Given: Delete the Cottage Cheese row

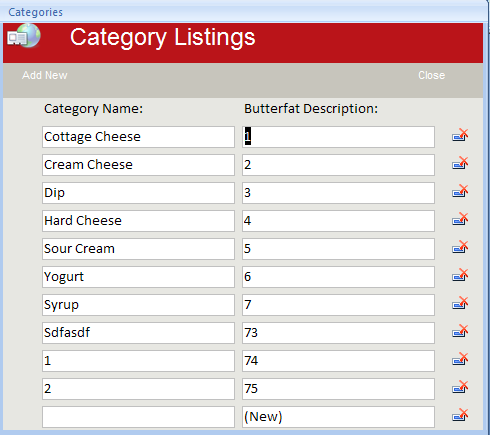Looking at the screenshot, I should coord(460,135).
